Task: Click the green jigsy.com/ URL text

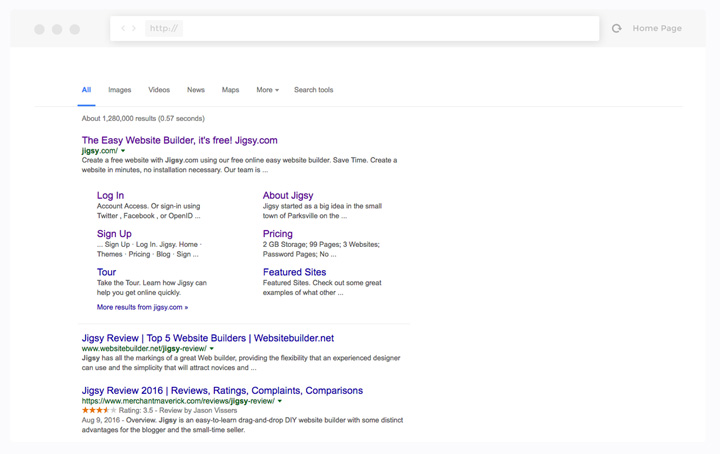Action: point(100,151)
